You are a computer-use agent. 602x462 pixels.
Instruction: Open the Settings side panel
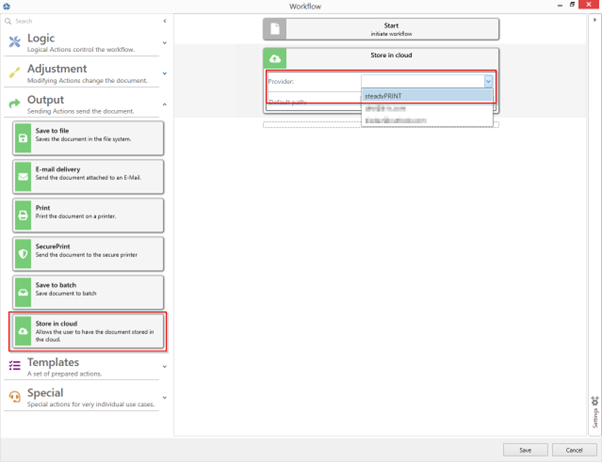[x=594, y=412]
